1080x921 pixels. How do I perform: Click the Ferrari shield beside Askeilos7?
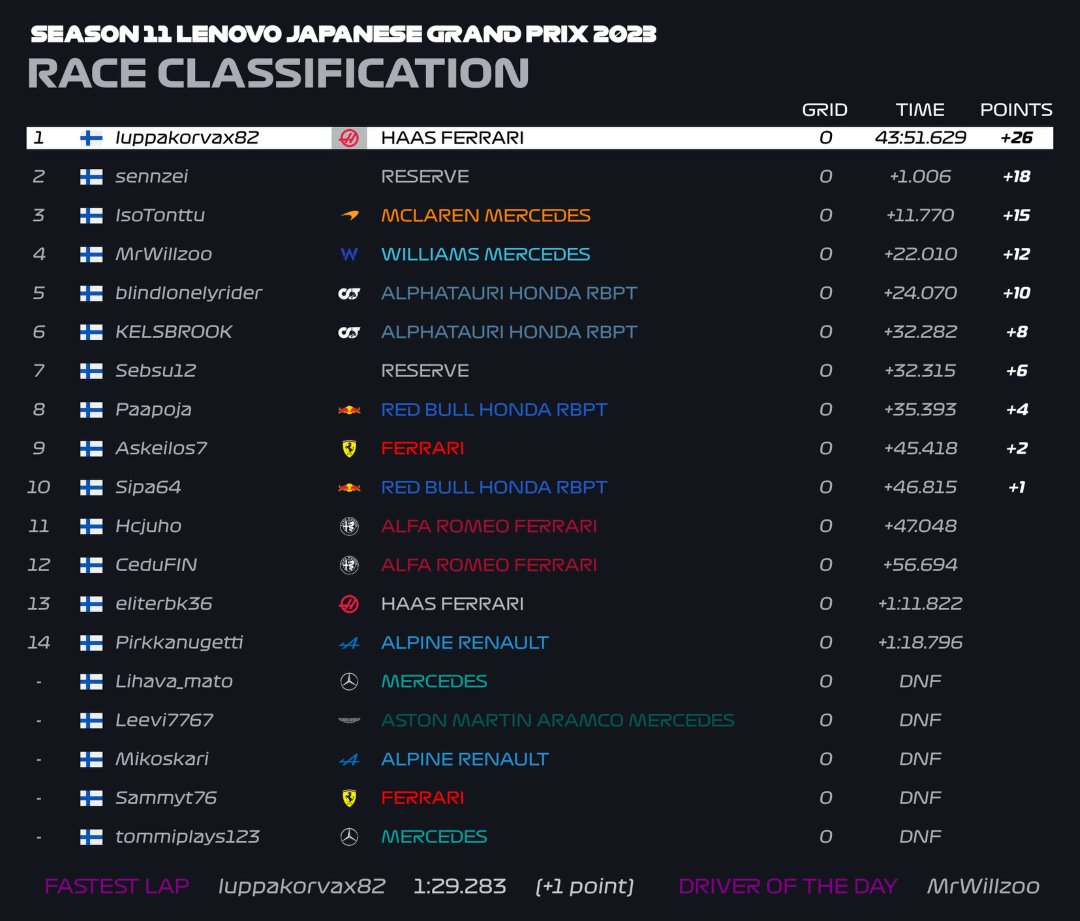[349, 448]
